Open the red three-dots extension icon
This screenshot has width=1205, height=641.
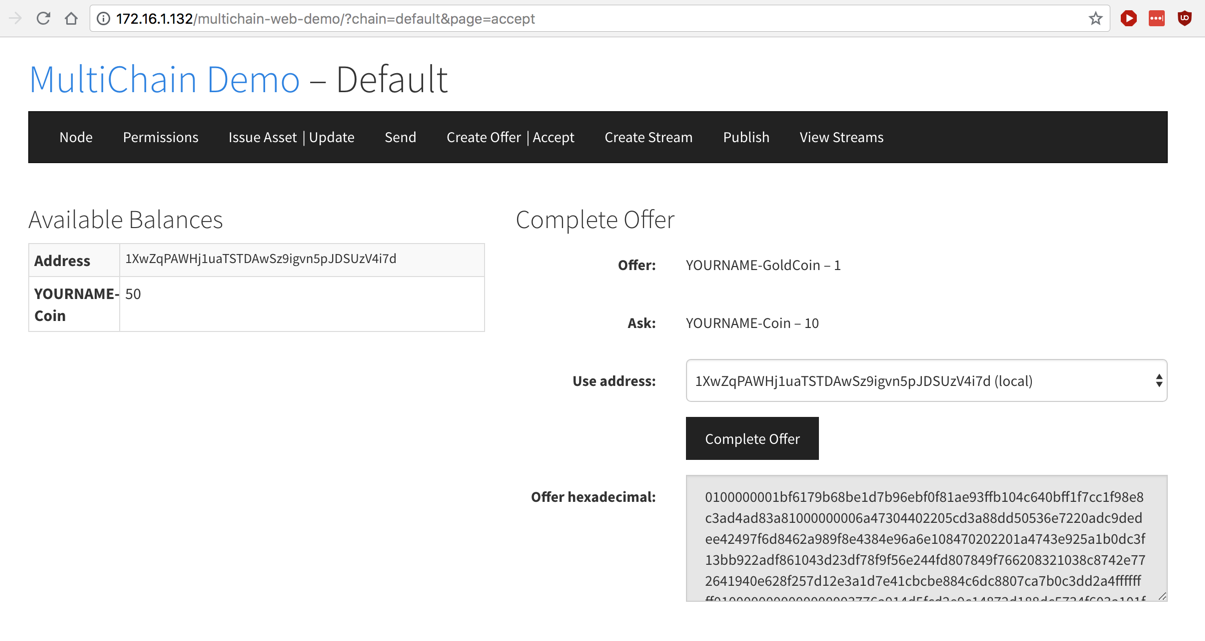pos(1156,18)
